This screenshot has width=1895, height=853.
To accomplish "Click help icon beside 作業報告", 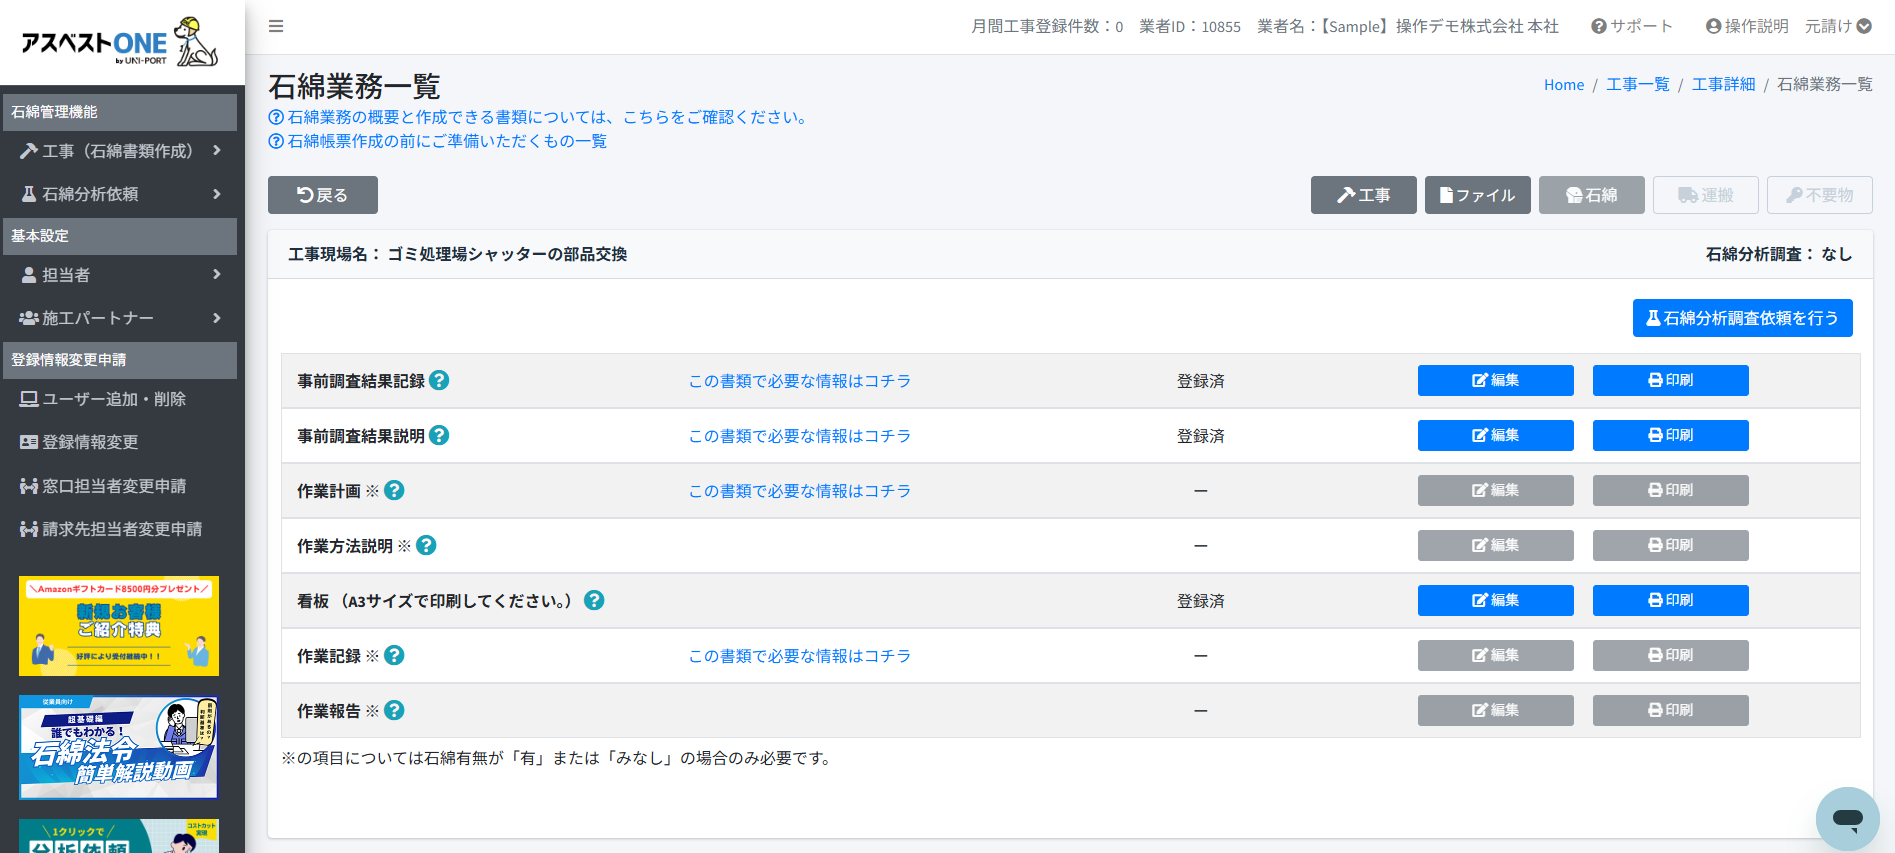I will [x=394, y=711].
